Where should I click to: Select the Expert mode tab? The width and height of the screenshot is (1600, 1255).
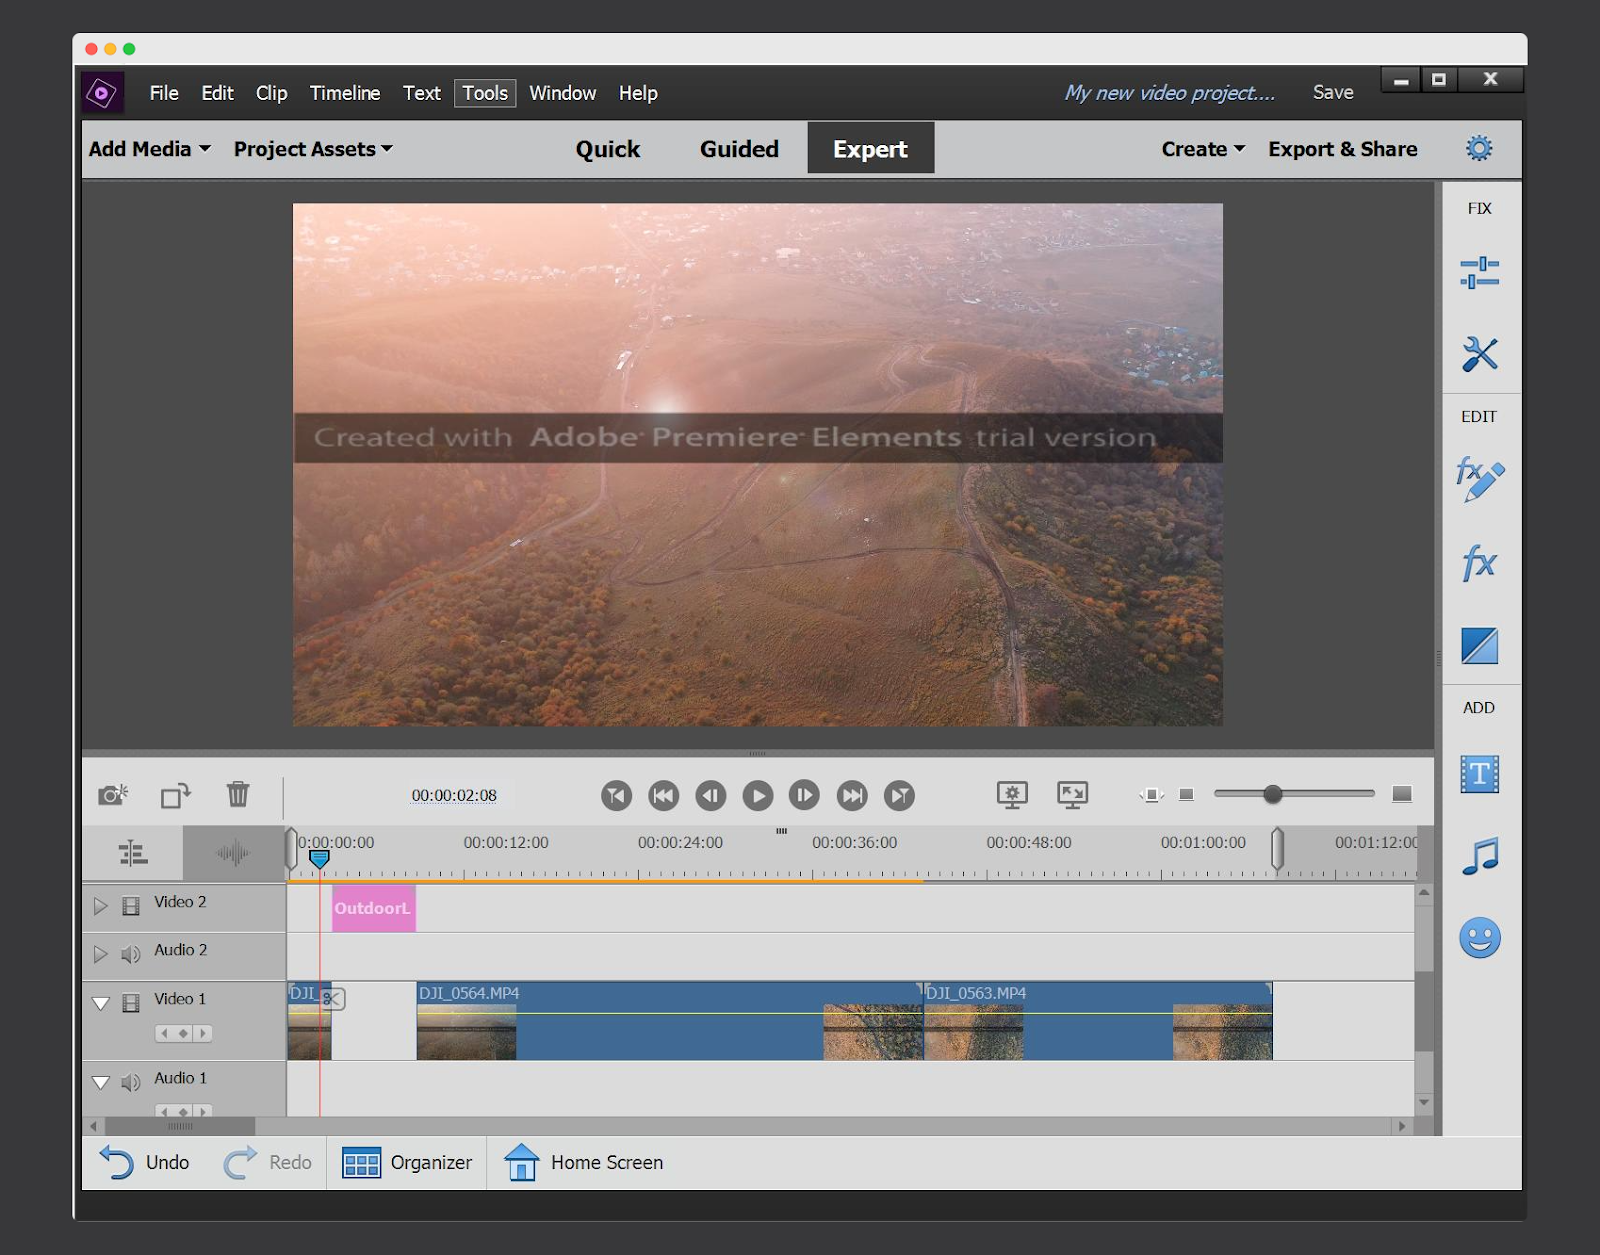point(871,149)
